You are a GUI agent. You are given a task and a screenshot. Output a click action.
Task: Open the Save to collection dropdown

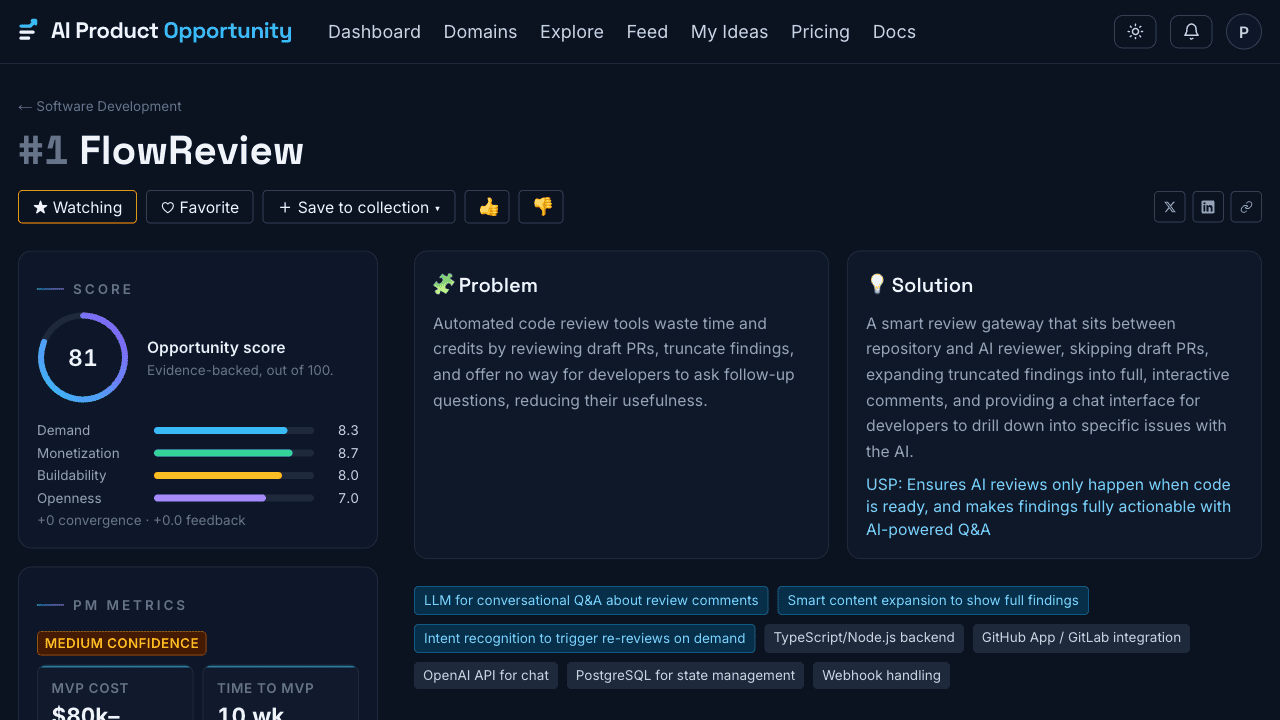pos(359,207)
